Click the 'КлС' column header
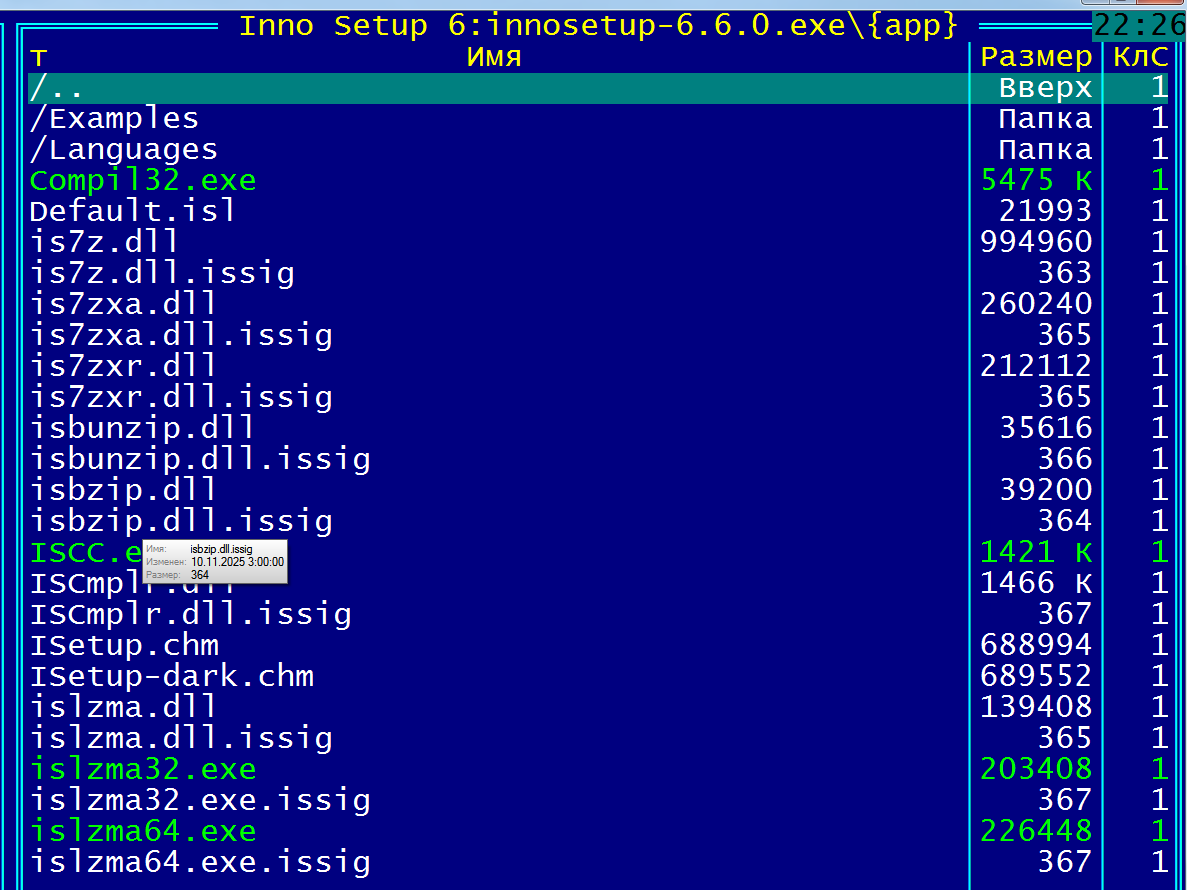 (1140, 57)
